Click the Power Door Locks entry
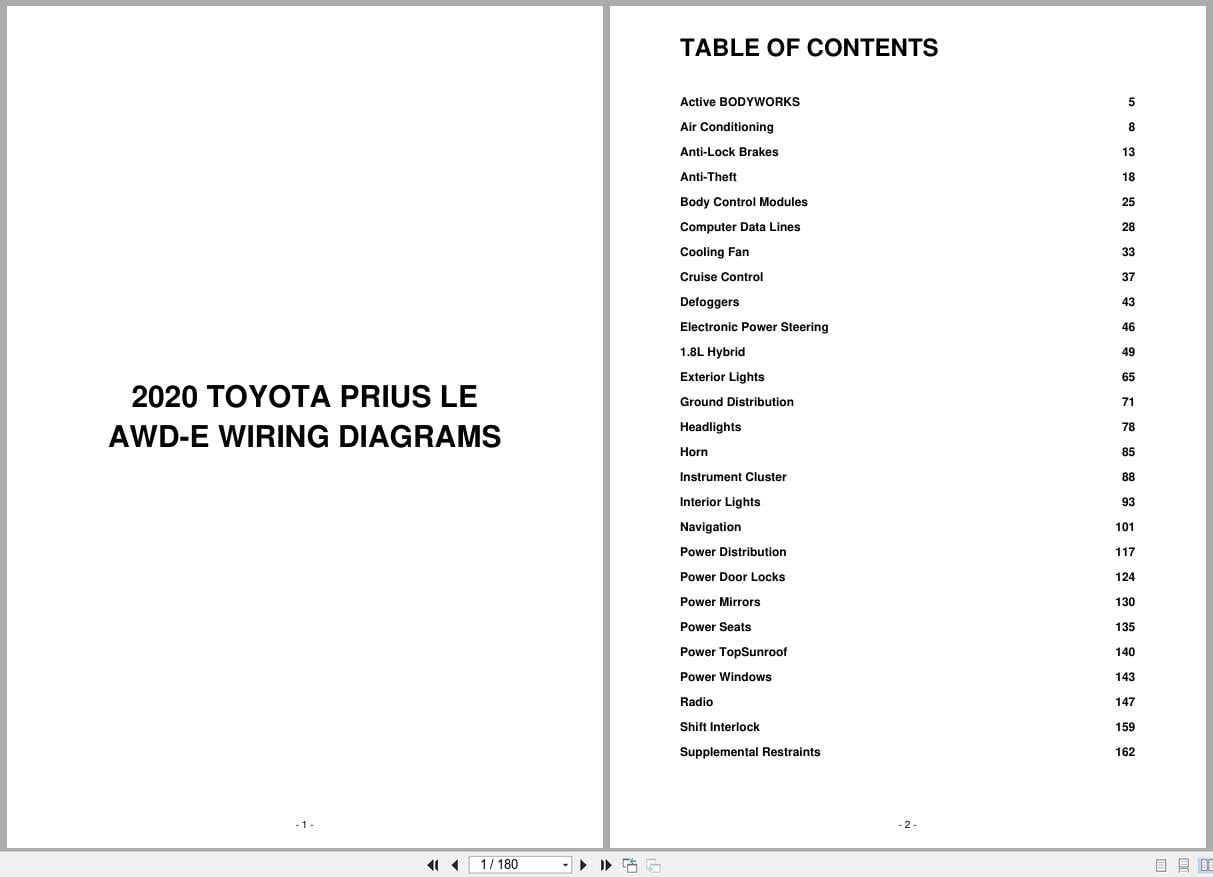 coord(733,577)
